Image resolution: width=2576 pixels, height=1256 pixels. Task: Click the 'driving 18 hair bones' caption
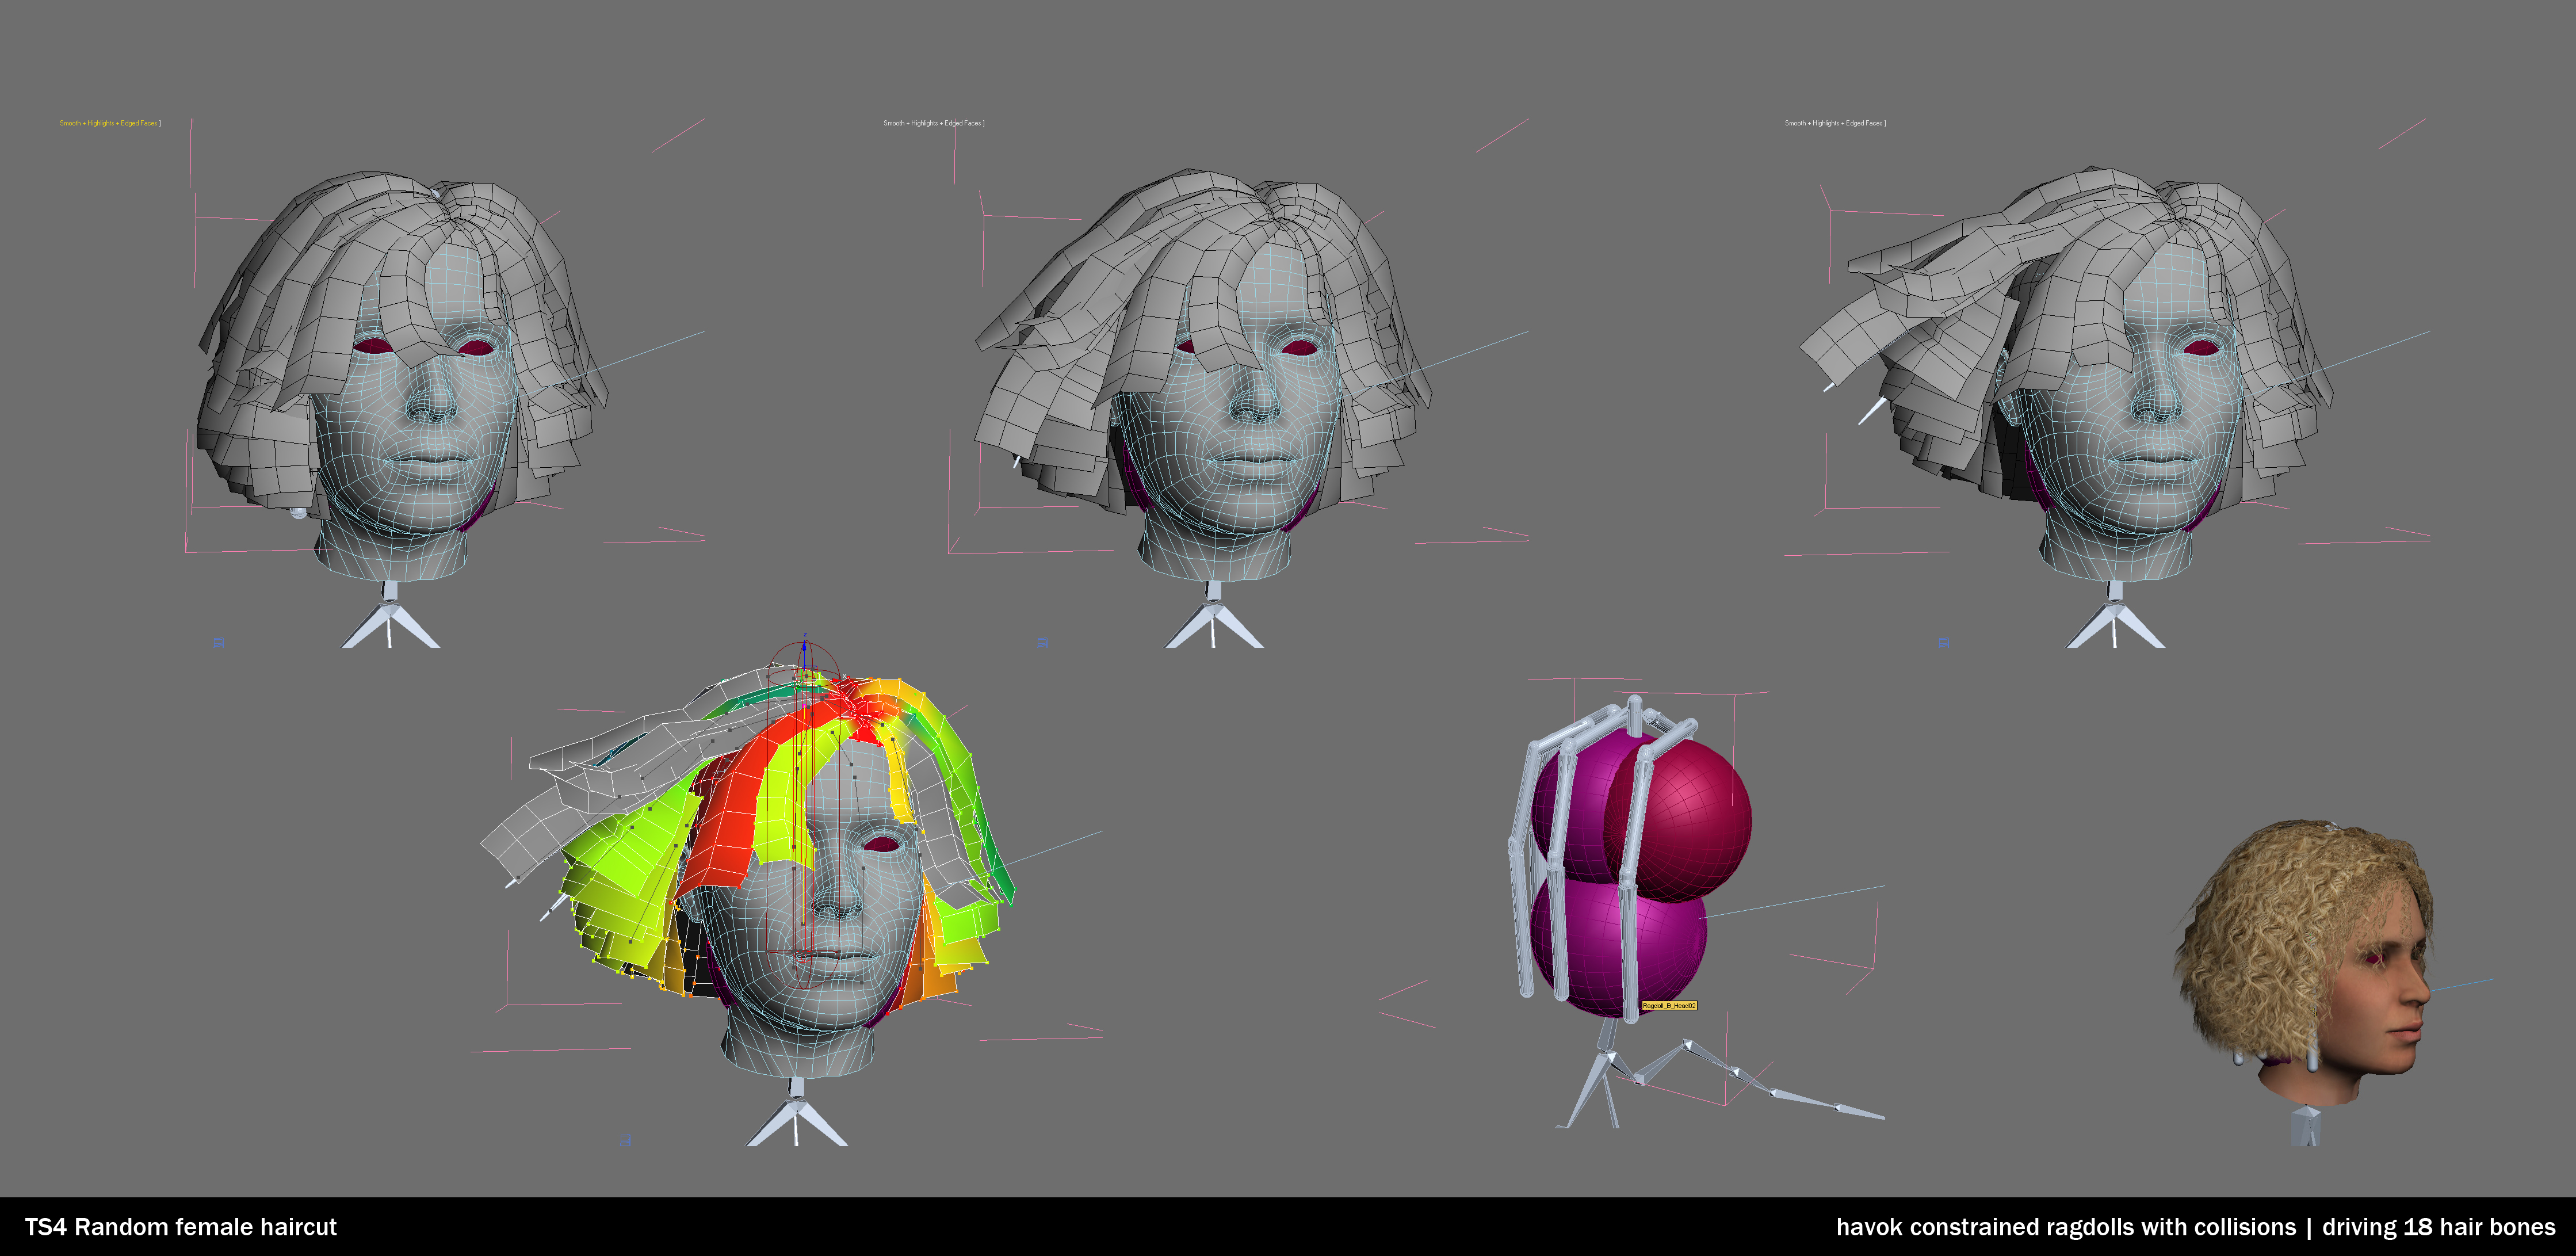coord(2438,1227)
